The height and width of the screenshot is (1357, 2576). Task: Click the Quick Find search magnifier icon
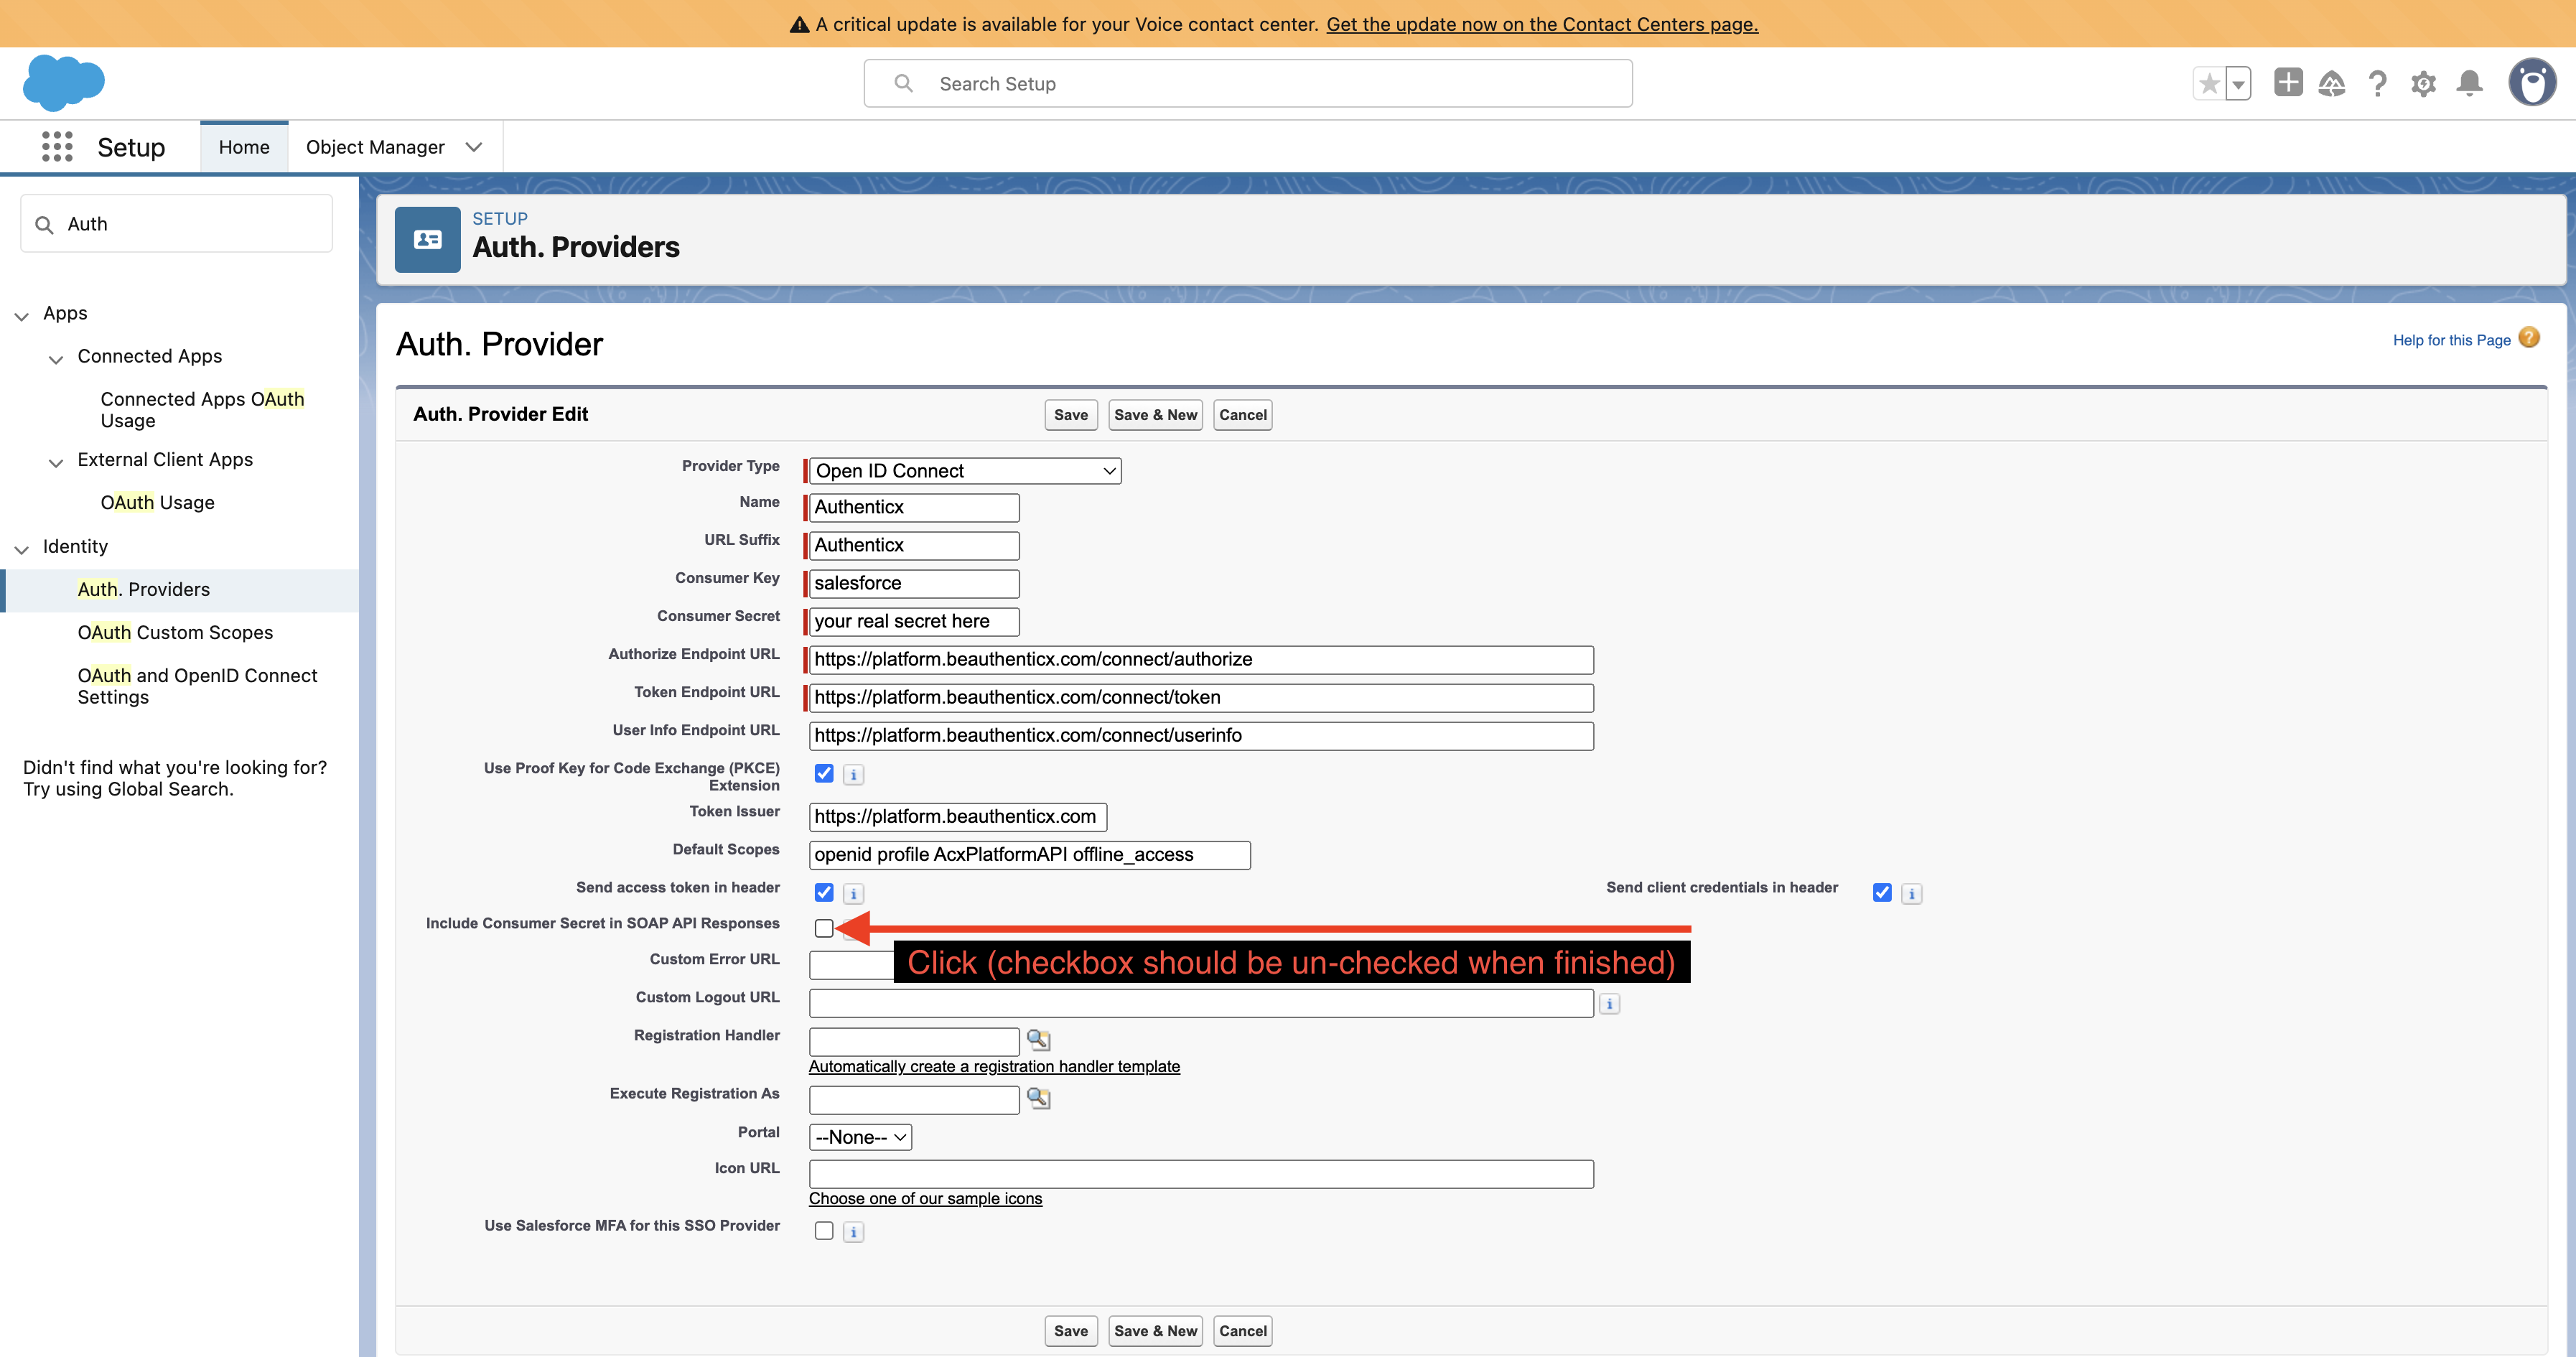(x=44, y=225)
